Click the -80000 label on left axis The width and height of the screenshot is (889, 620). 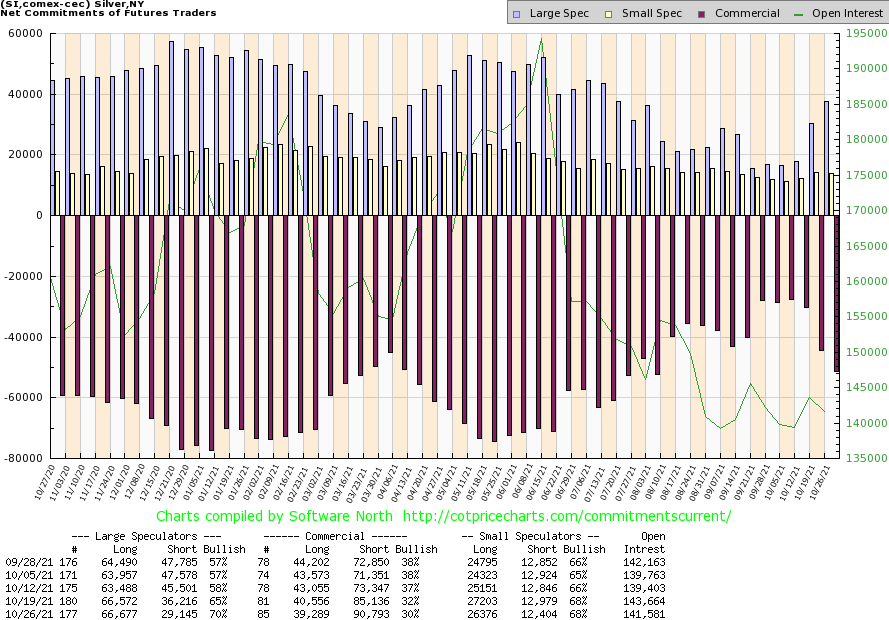[x=22, y=458]
